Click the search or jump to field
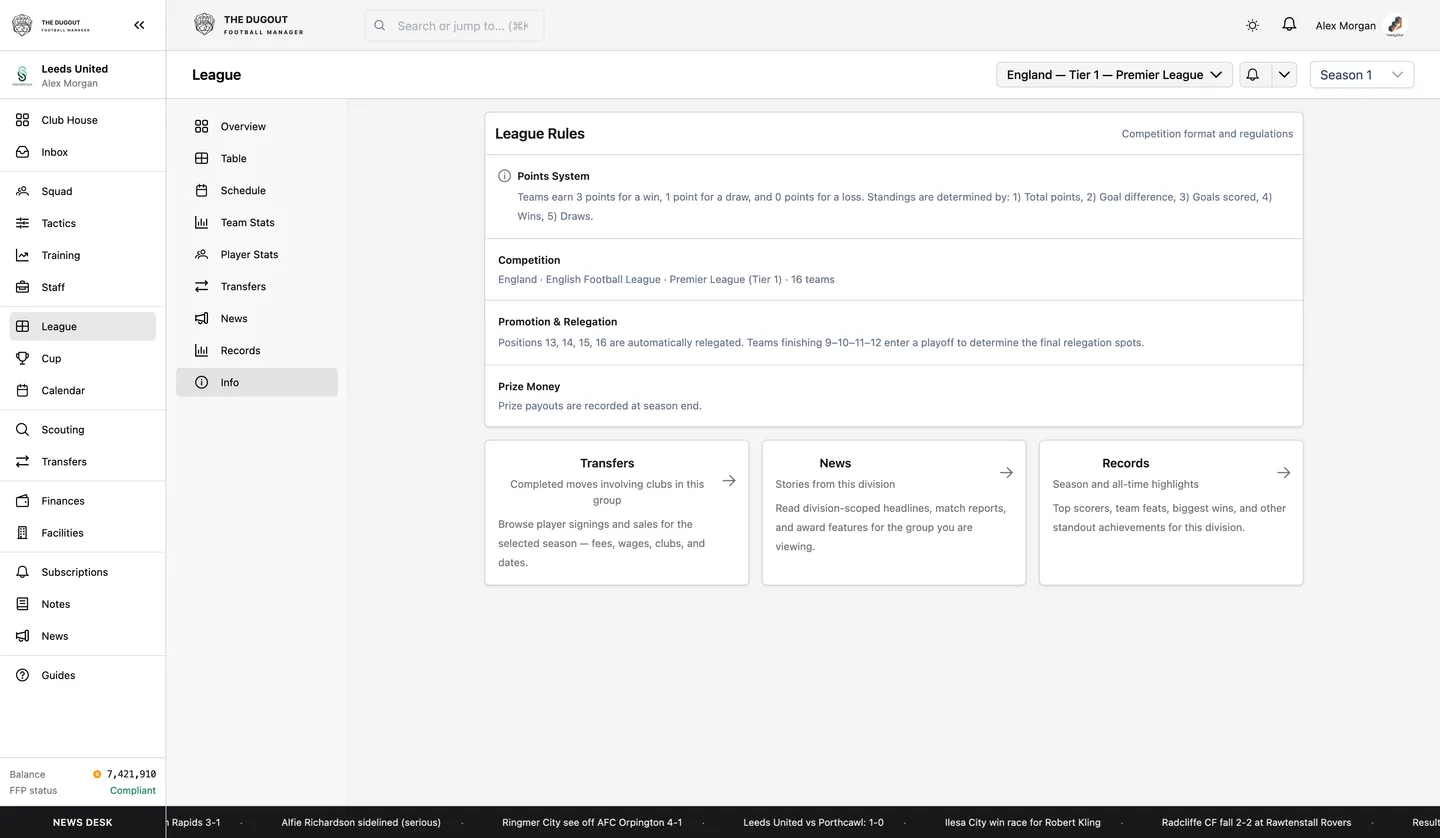The image size is (1440, 838). pyautogui.click(x=454, y=26)
